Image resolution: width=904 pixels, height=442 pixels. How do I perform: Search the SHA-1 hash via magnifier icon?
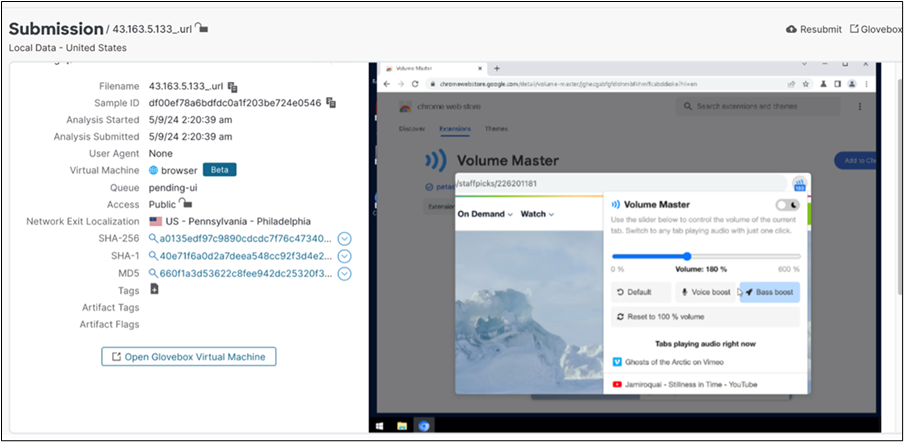[x=153, y=256]
